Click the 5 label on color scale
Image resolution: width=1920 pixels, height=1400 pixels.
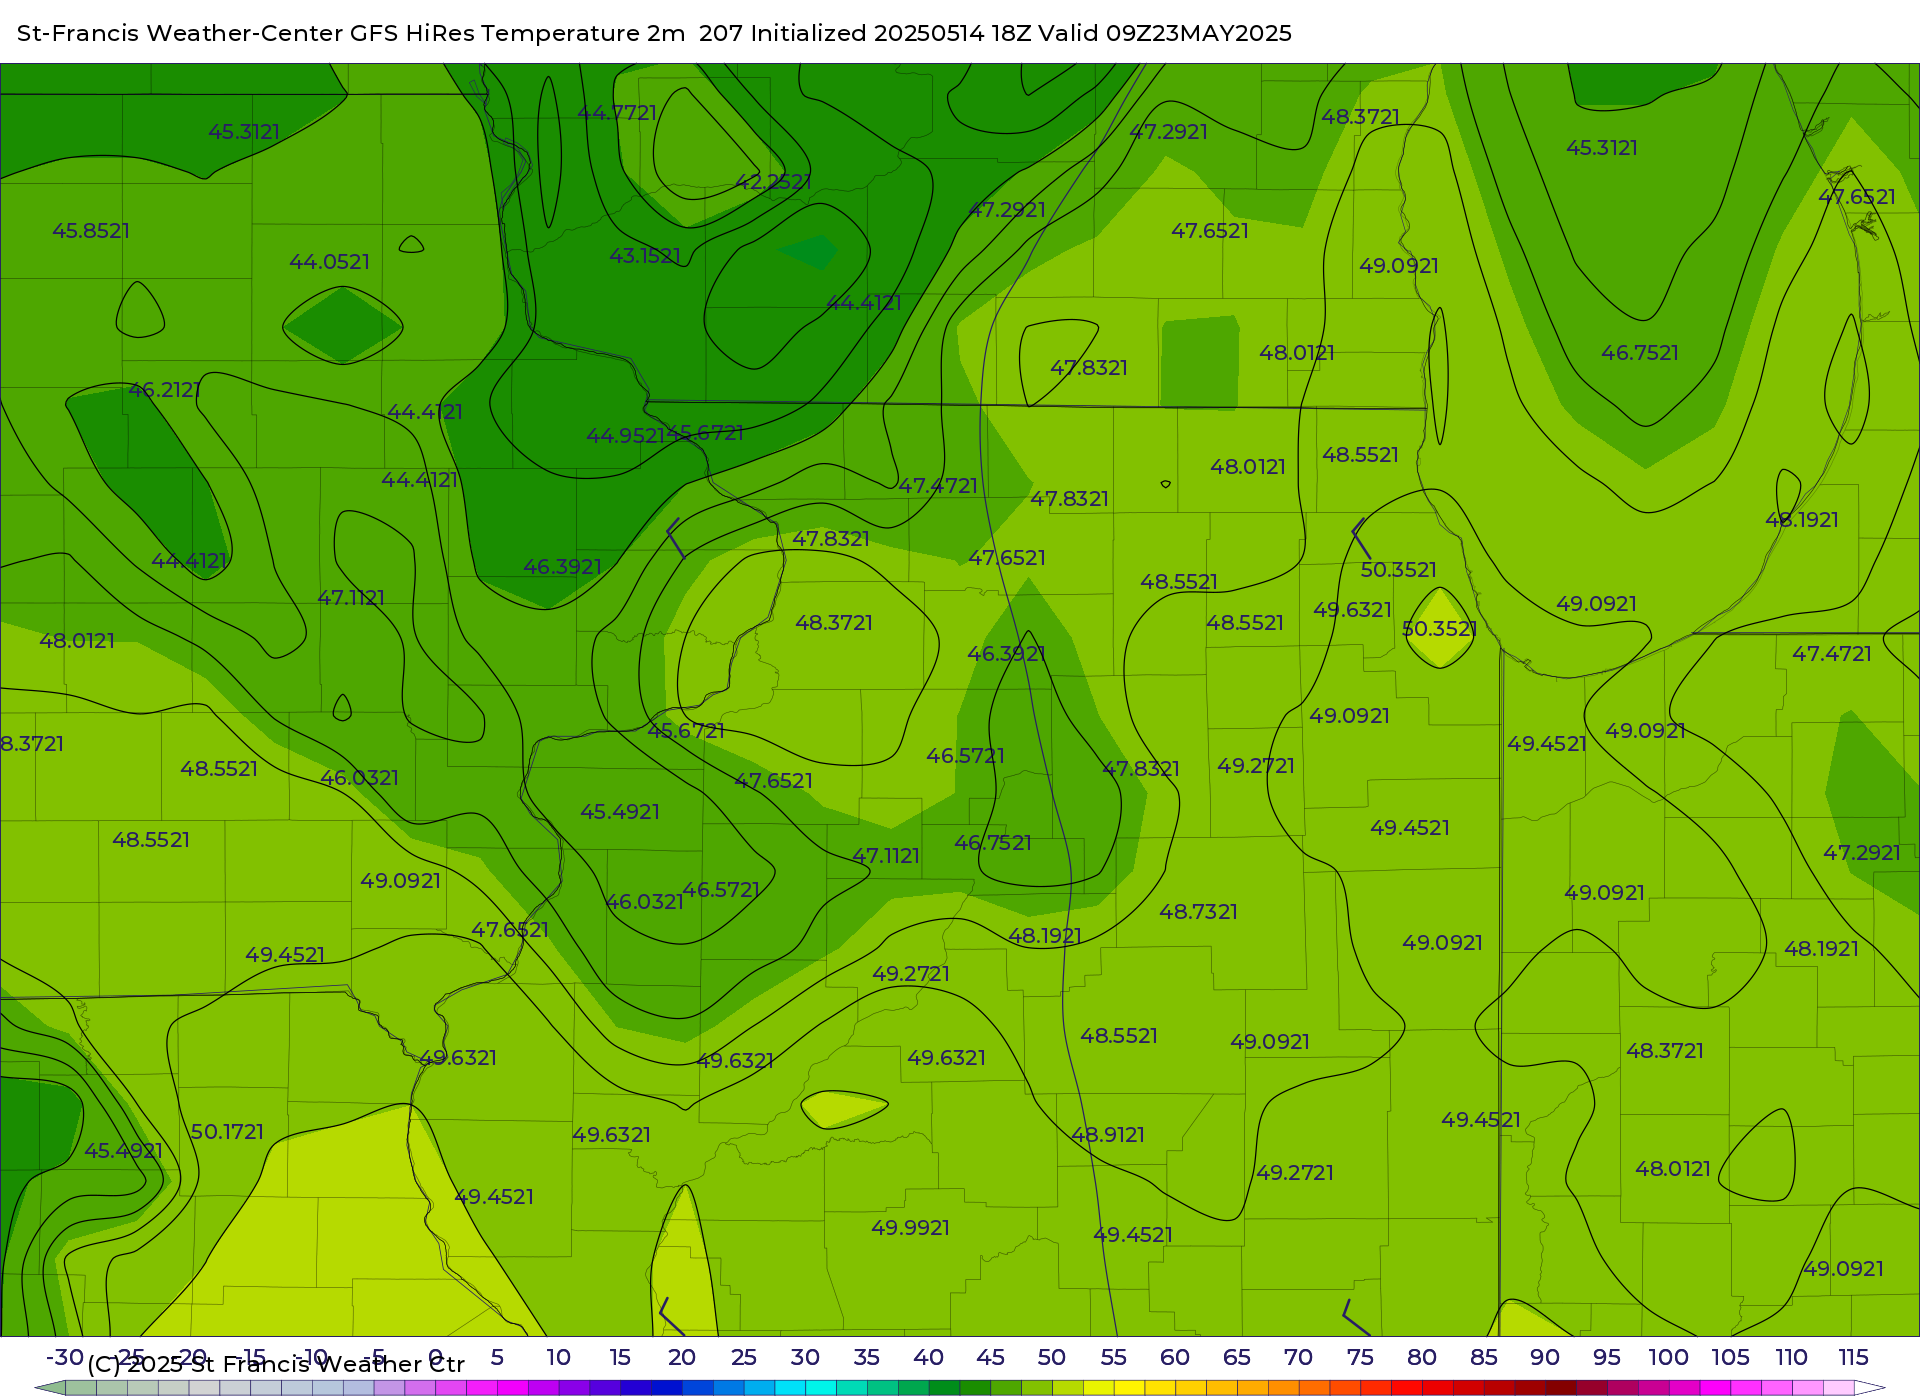point(497,1358)
